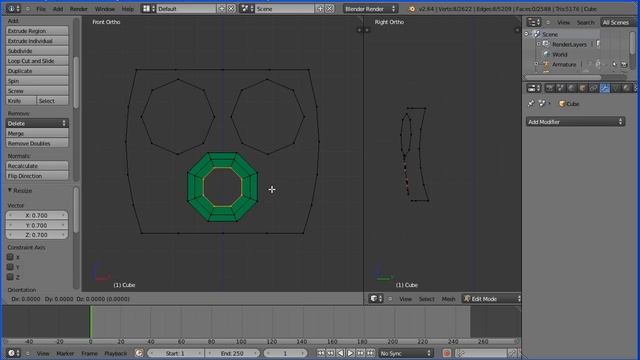Add a new scene with plus icon
Viewport: 640px width, 360px height.
(320, 9)
